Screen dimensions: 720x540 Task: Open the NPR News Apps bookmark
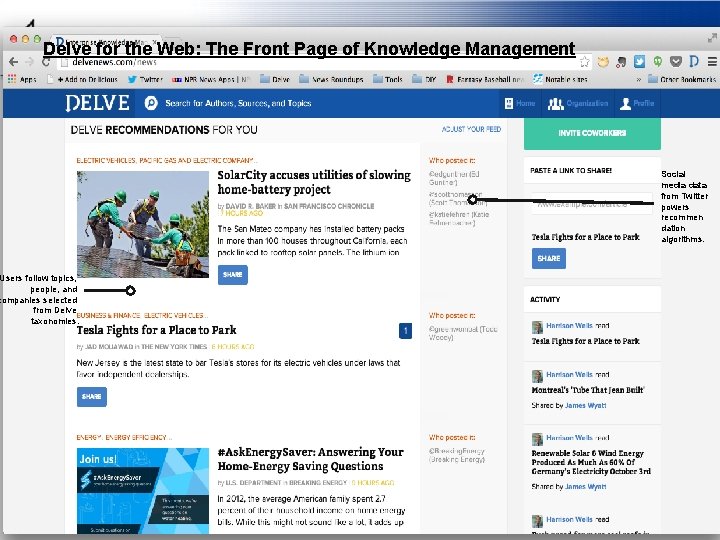(210, 79)
